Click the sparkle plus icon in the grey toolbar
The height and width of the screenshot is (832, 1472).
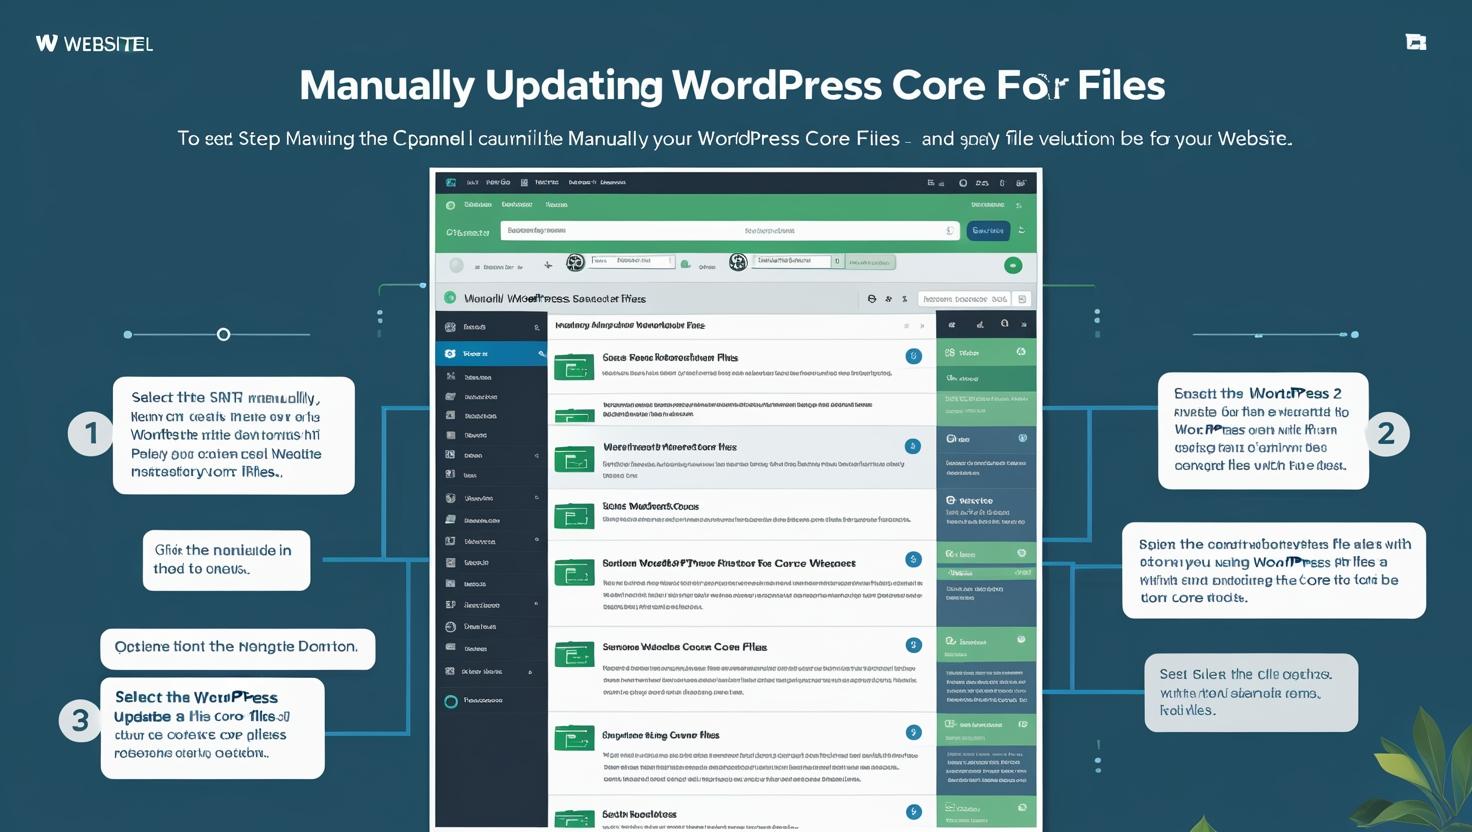click(548, 265)
